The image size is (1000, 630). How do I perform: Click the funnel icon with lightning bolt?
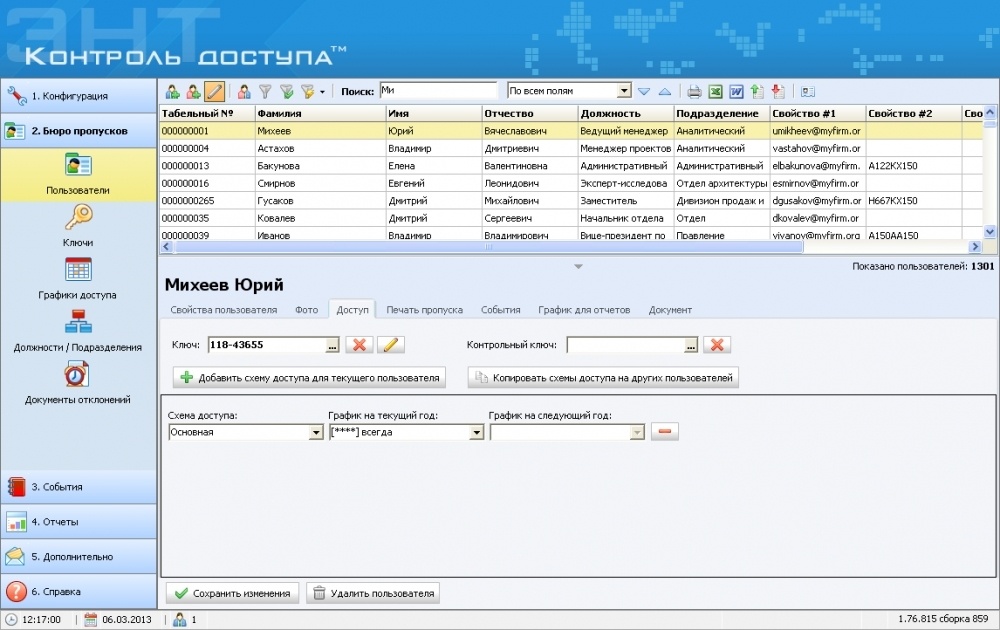(307, 92)
